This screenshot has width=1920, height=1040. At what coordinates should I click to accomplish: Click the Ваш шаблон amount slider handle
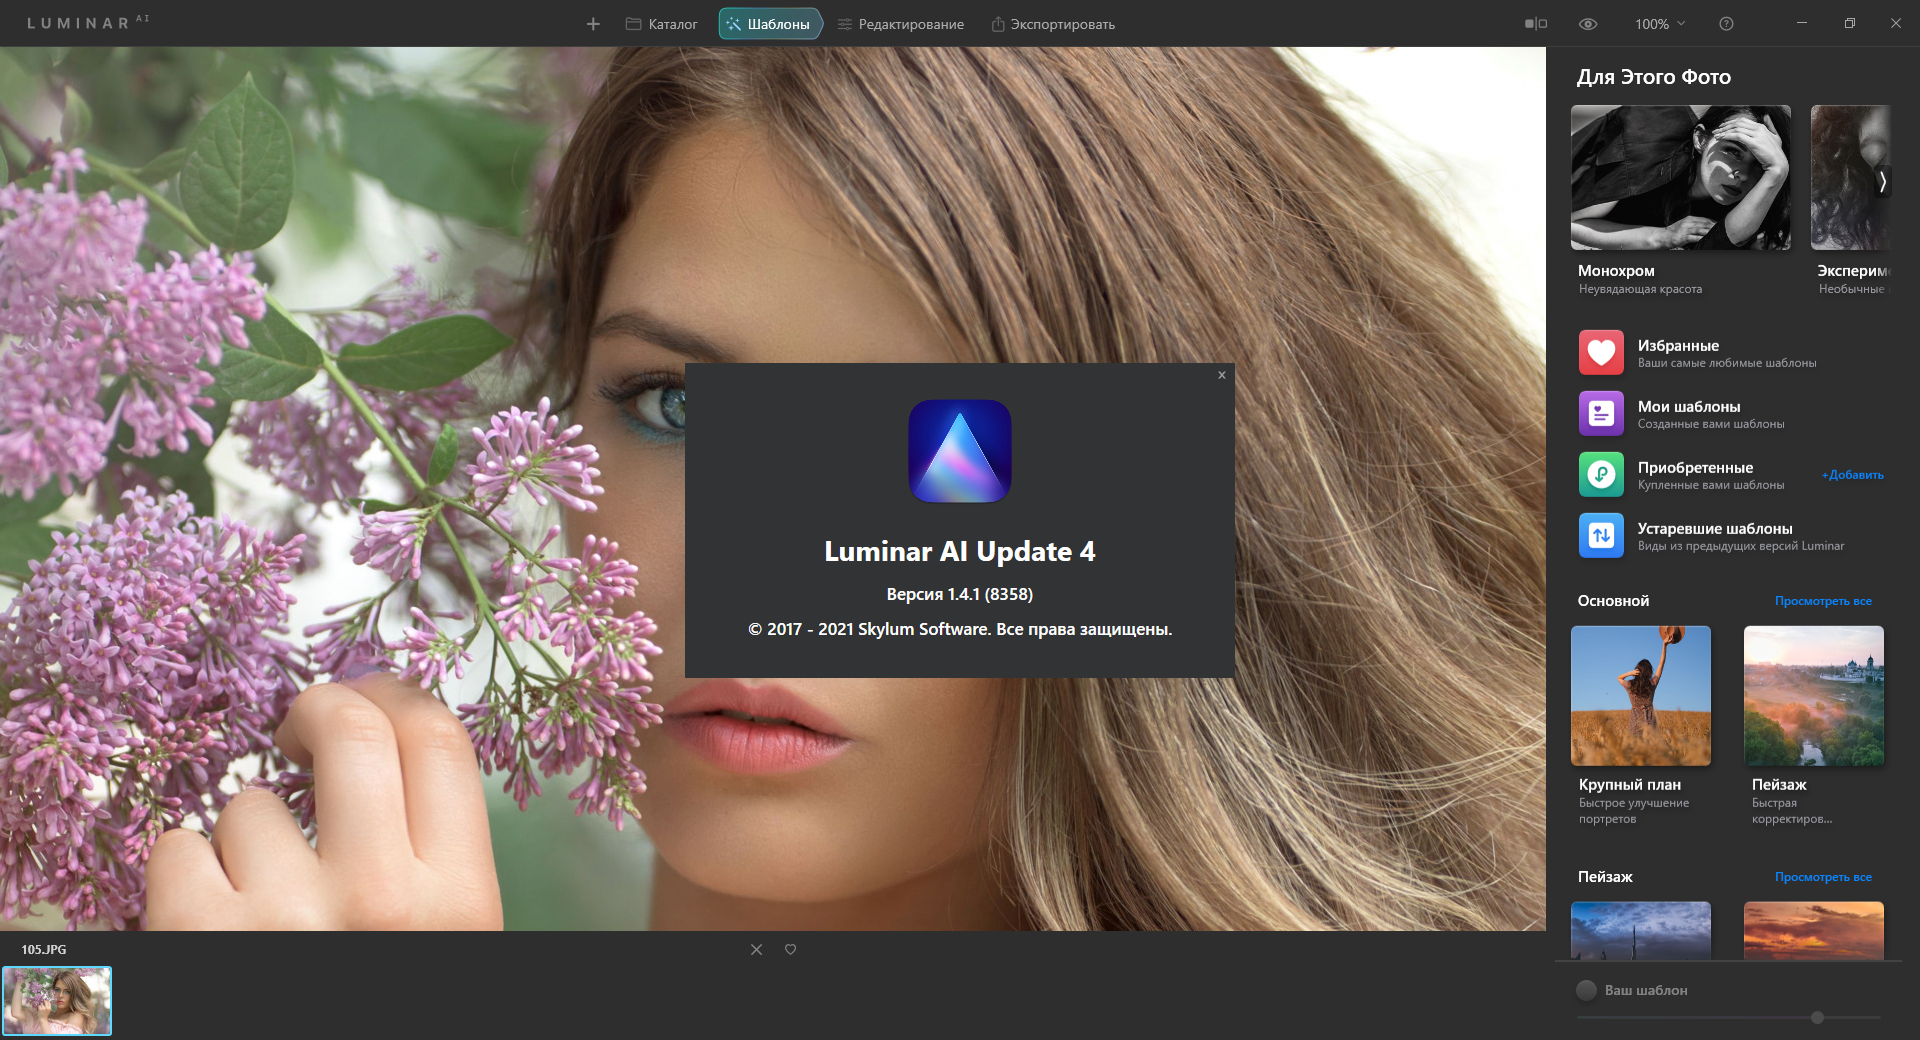pos(1817,1017)
